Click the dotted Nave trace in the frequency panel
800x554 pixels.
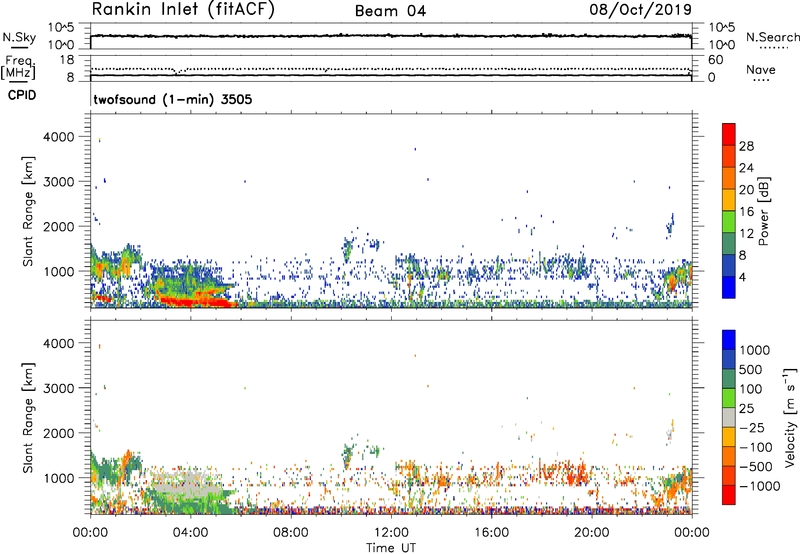click(391, 69)
